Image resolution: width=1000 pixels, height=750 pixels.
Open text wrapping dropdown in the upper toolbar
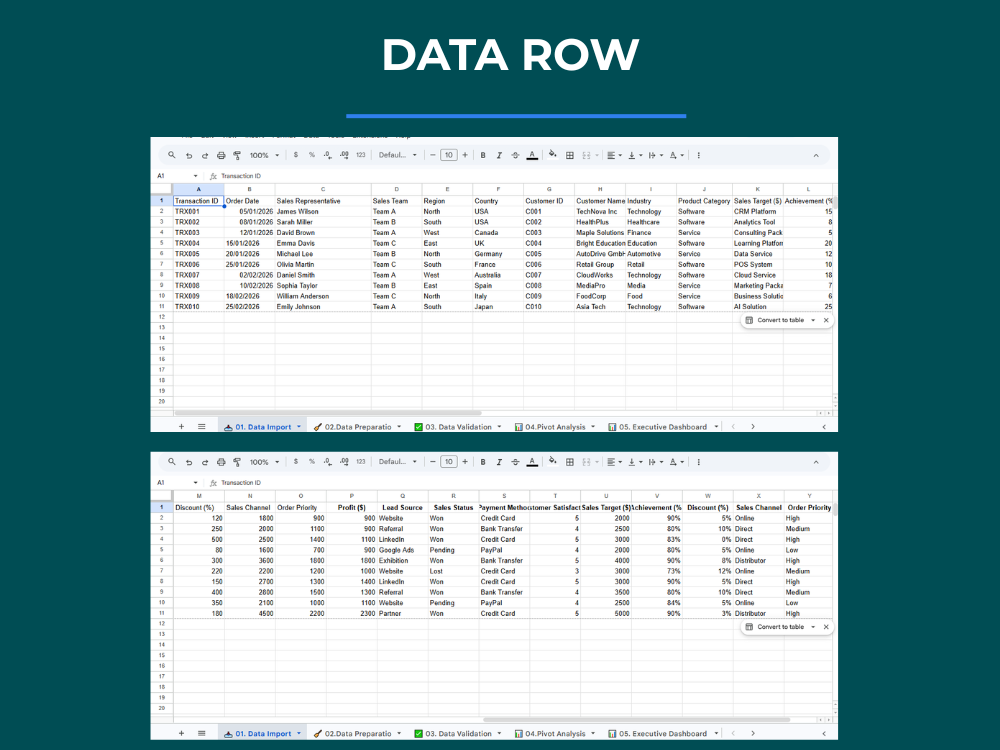click(x=656, y=155)
